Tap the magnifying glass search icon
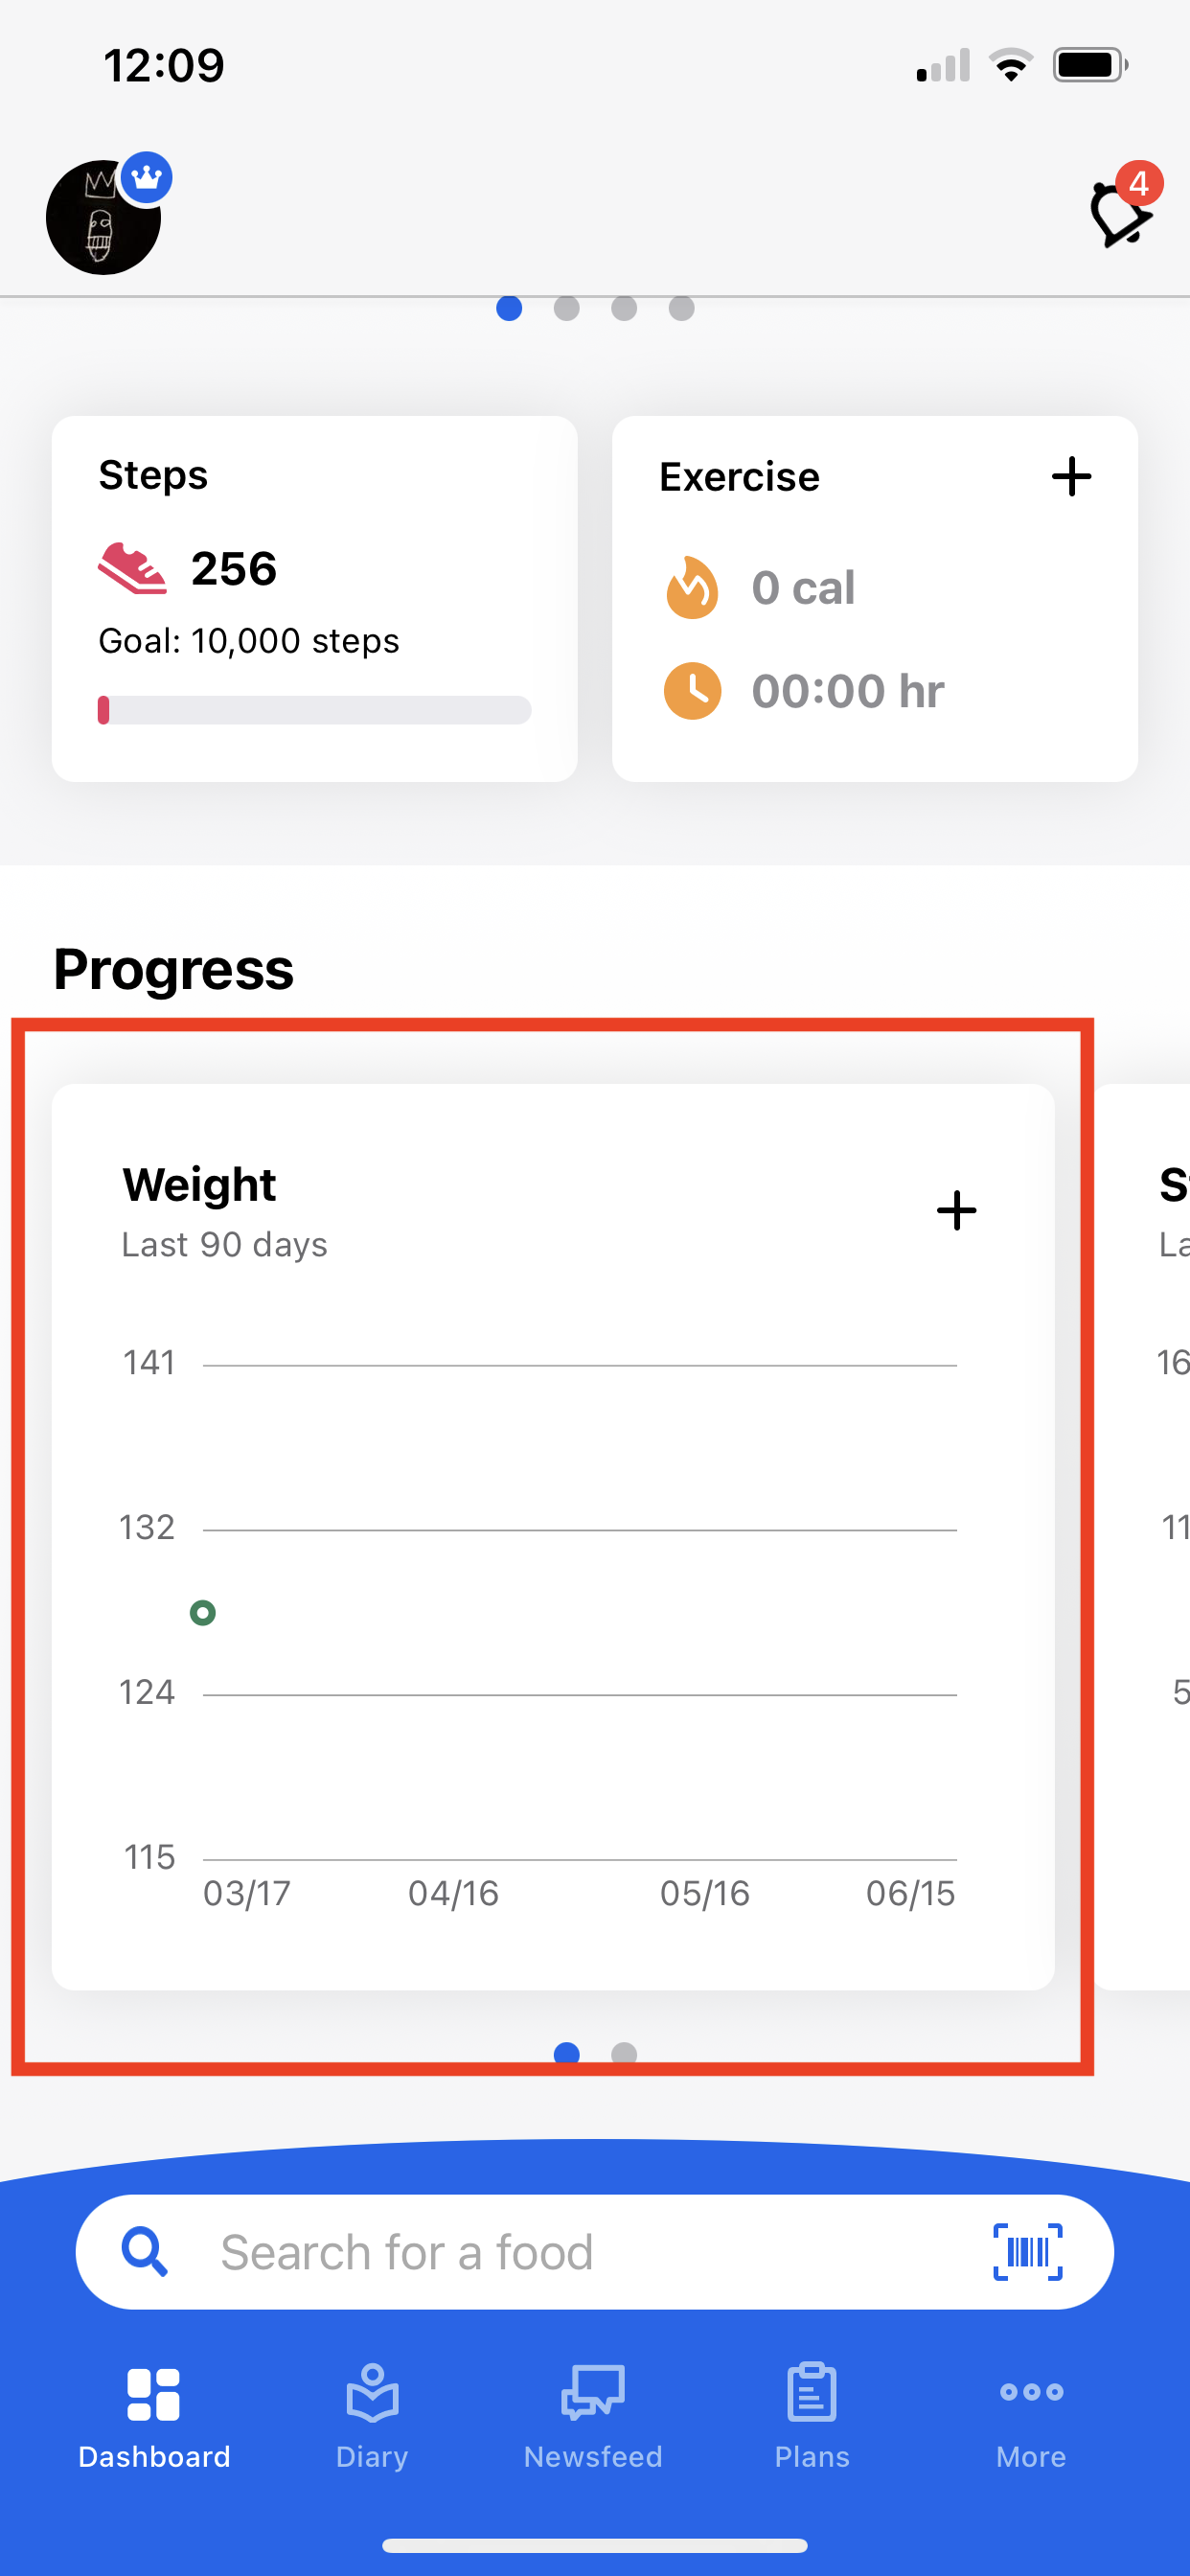Screen dimensions: 1190x2576 tap(145, 2252)
